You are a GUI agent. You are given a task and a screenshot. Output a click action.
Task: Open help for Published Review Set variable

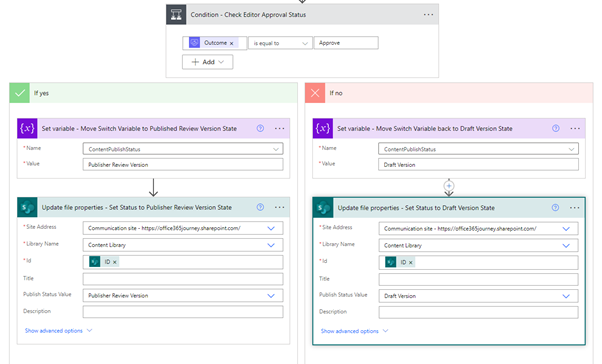coord(260,128)
